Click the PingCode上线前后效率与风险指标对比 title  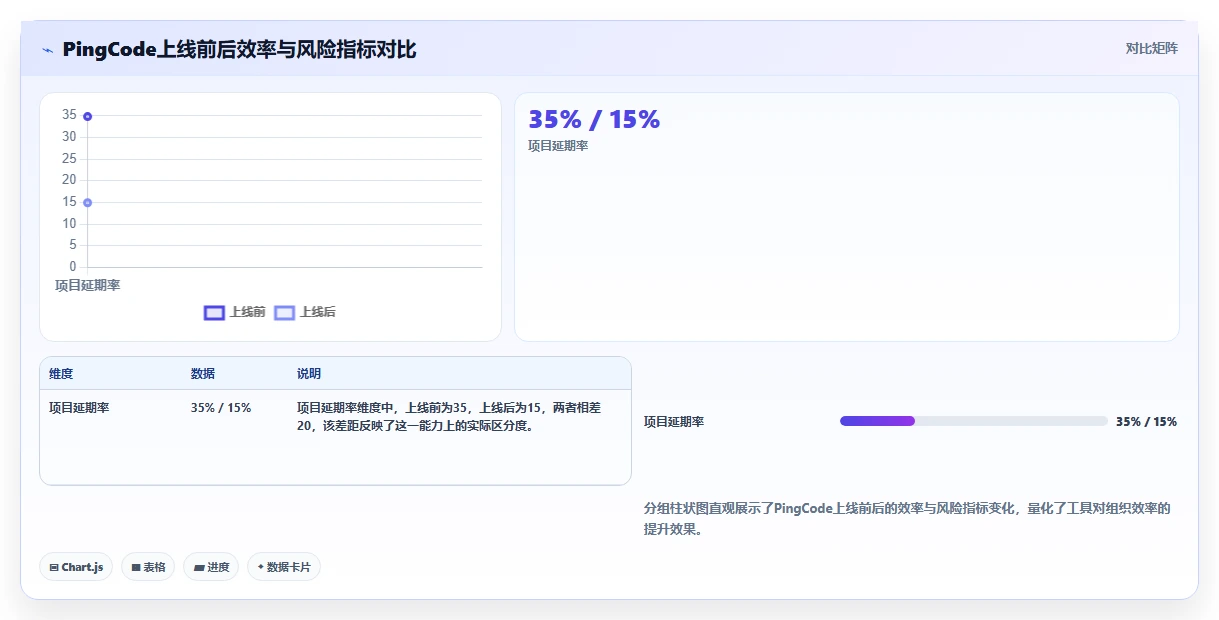tap(239, 50)
